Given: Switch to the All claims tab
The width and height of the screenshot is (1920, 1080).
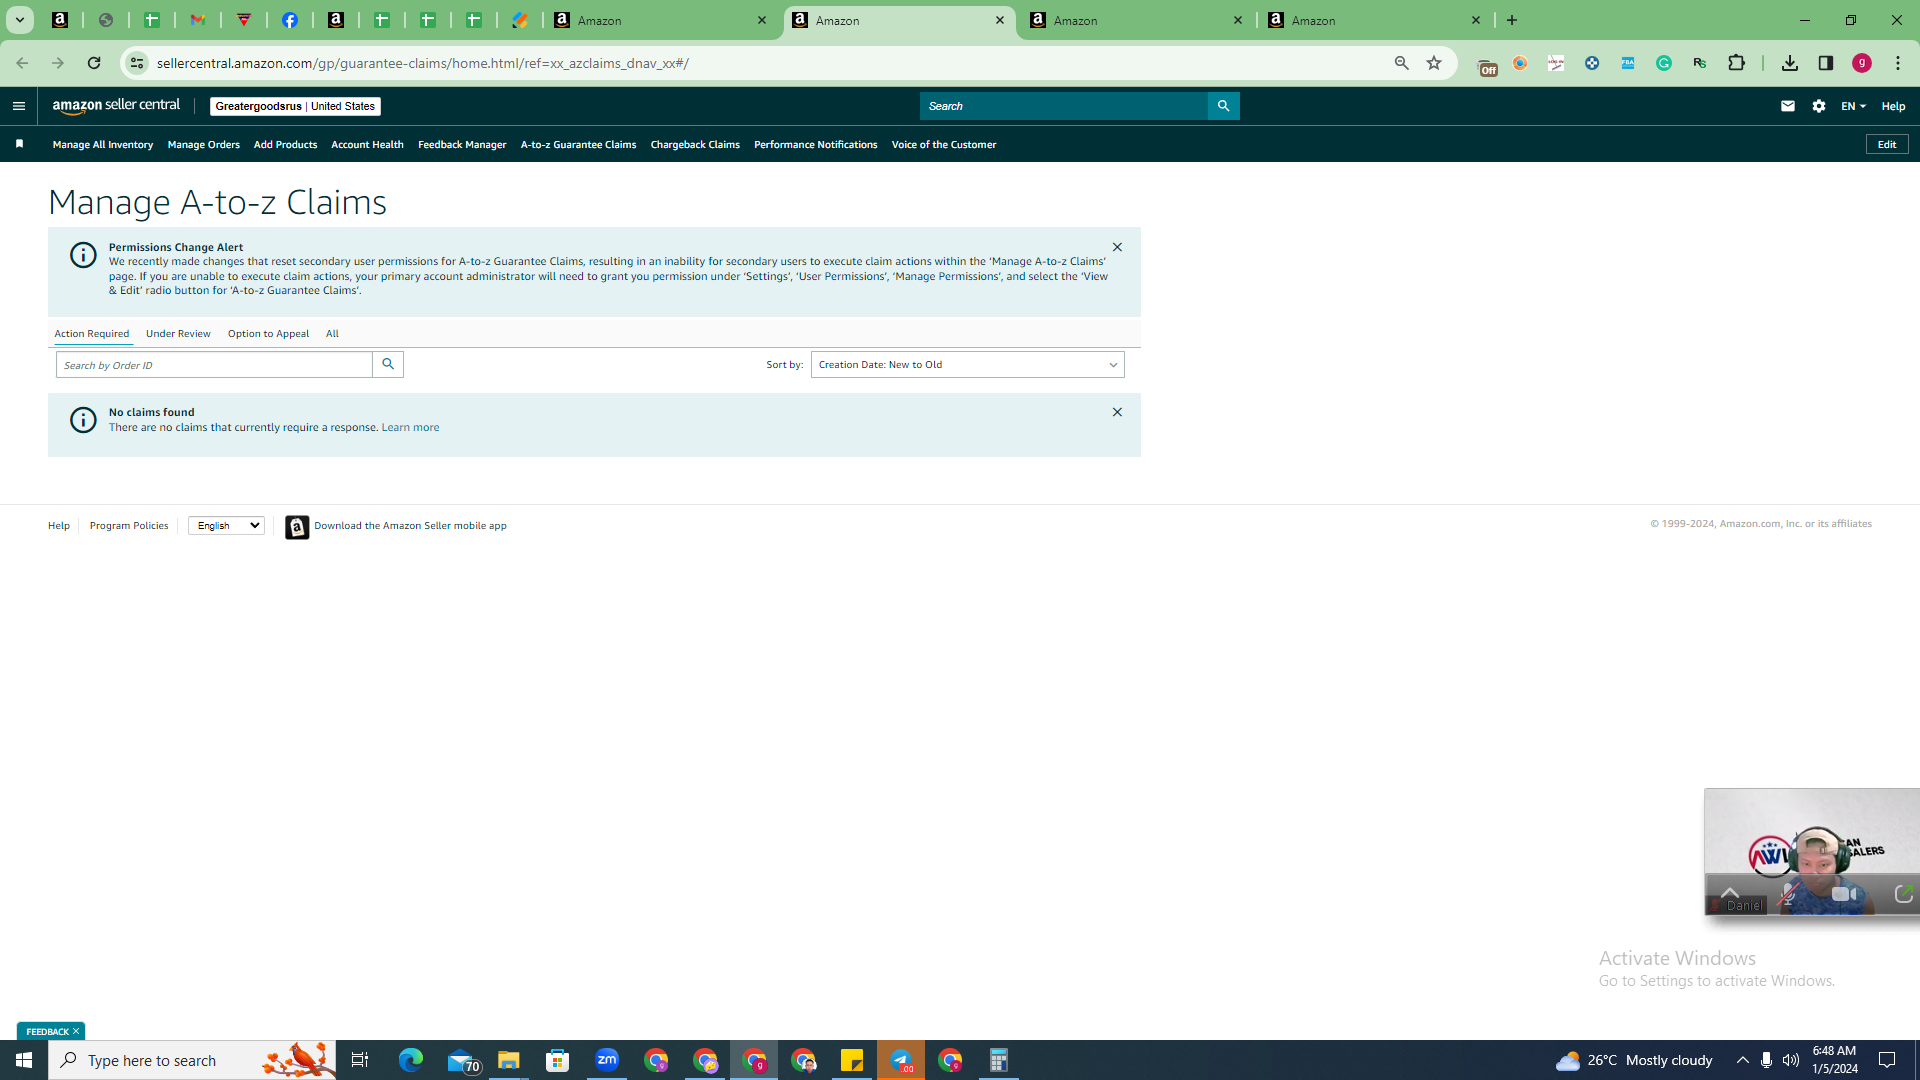Looking at the screenshot, I should click(332, 334).
